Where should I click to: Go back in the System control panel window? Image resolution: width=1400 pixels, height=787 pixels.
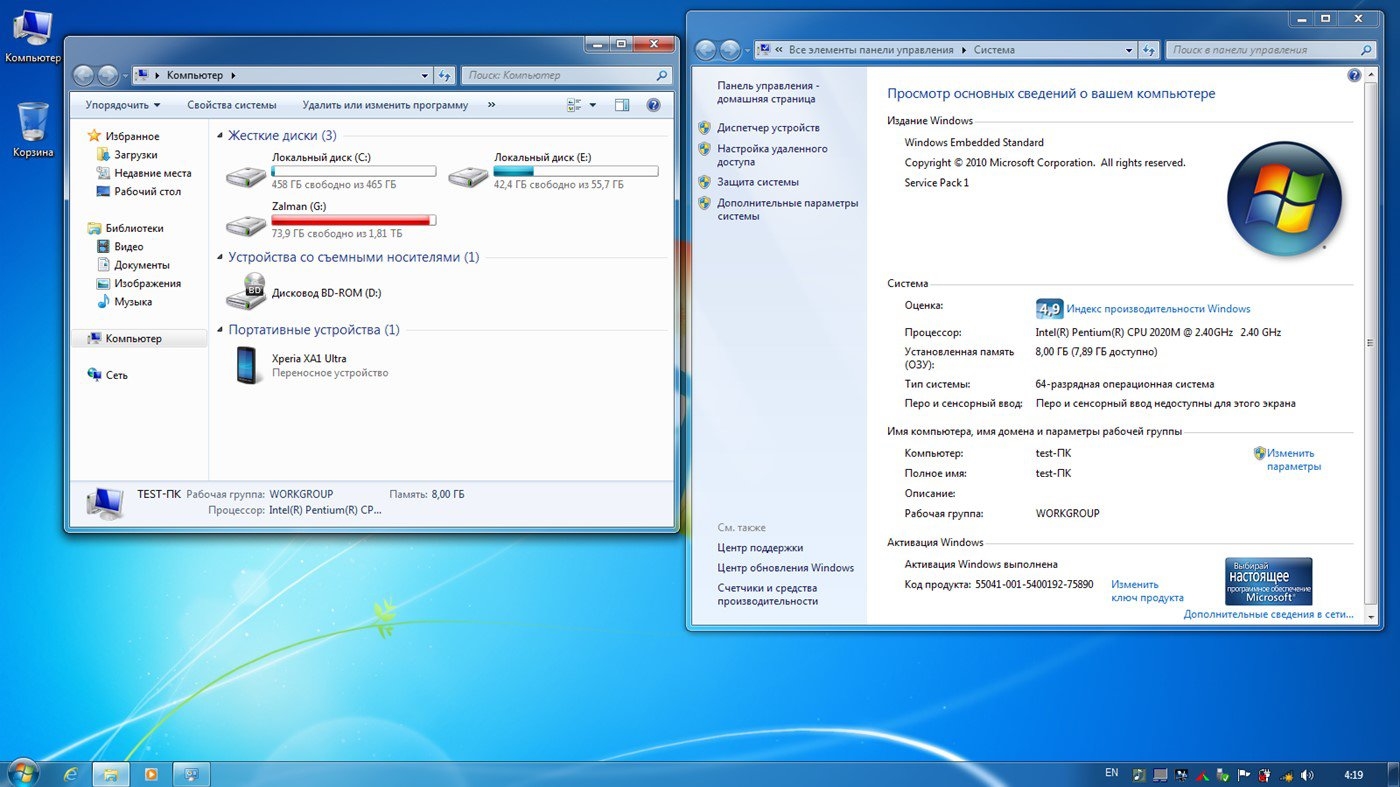pyautogui.click(x=706, y=50)
